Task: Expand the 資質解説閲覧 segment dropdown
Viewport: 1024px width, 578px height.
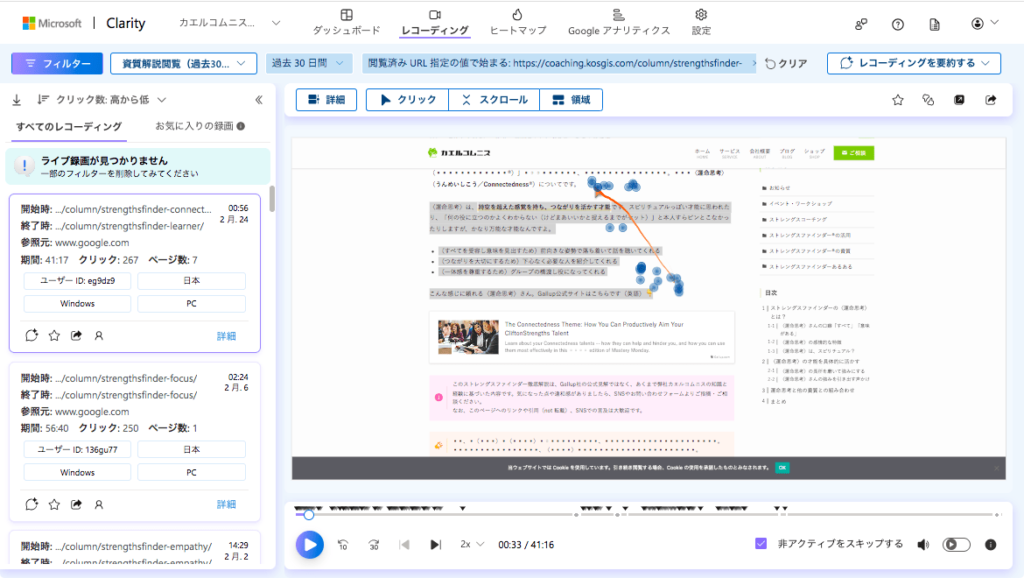Action: tap(184, 63)
